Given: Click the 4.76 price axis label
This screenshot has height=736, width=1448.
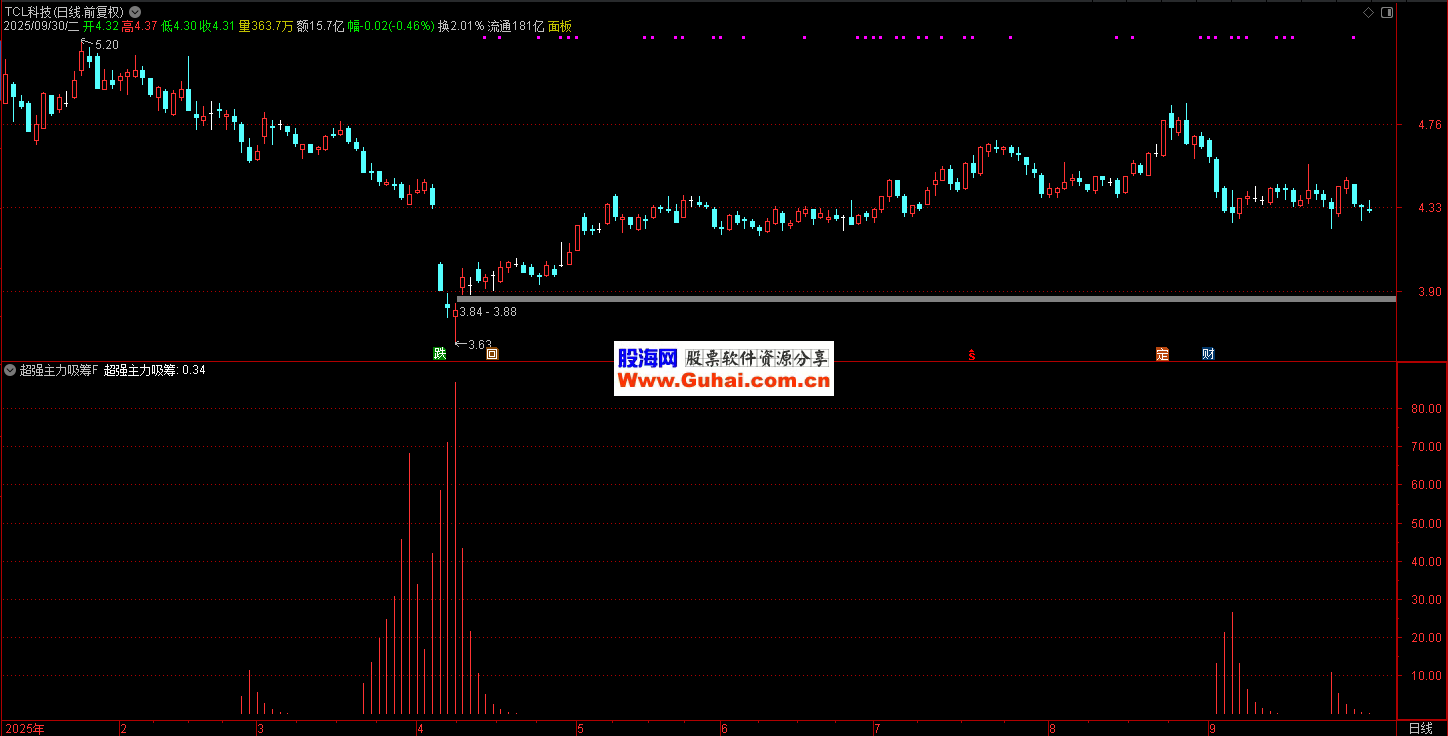Looking at the screenshot, I should [1421, 126].
